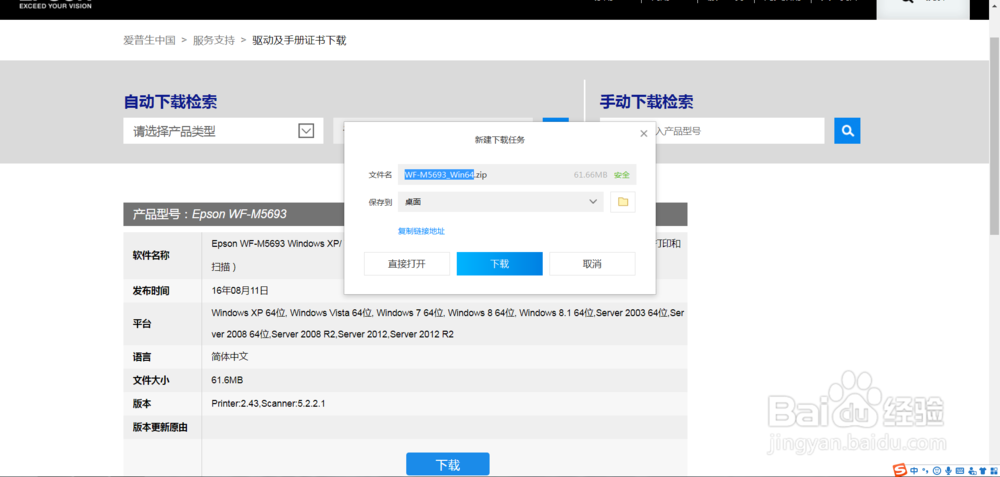The width and height of the screenshot is (1000, 477).
Task: Toggle the 中 Chinese/English input mode
Action: (914, 471)
